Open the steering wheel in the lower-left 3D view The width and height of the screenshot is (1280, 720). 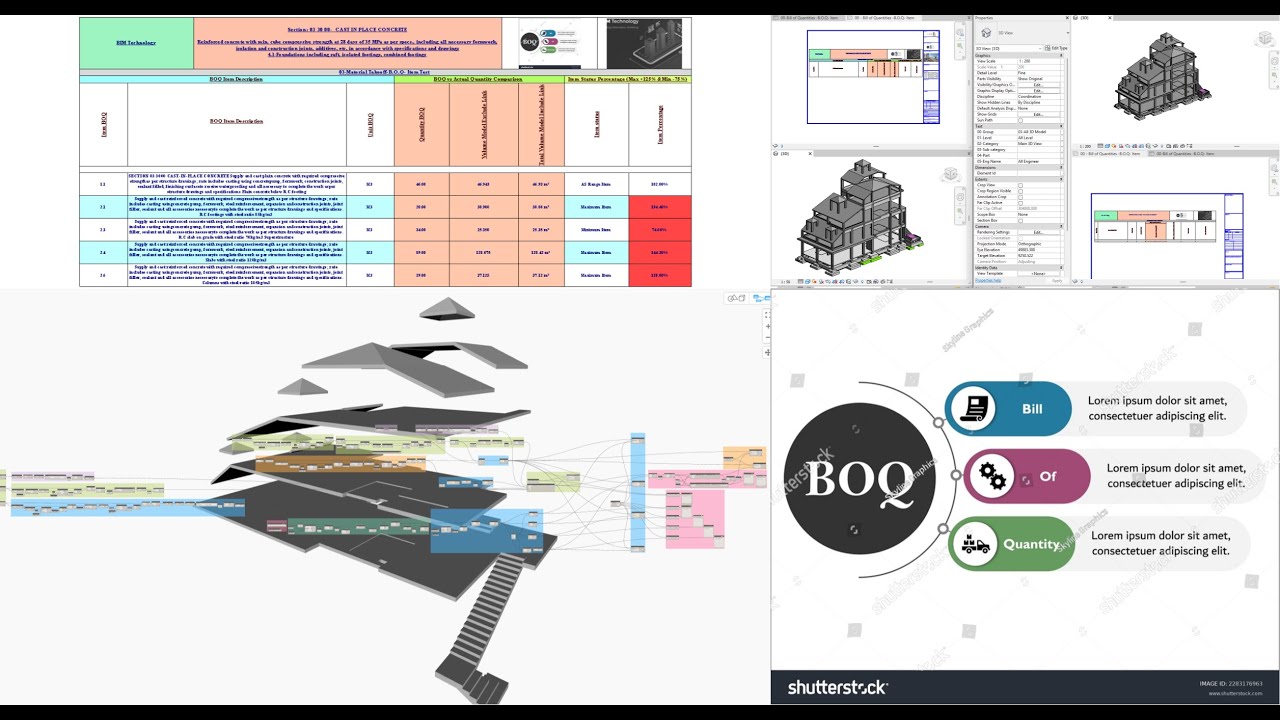point(960,197)
